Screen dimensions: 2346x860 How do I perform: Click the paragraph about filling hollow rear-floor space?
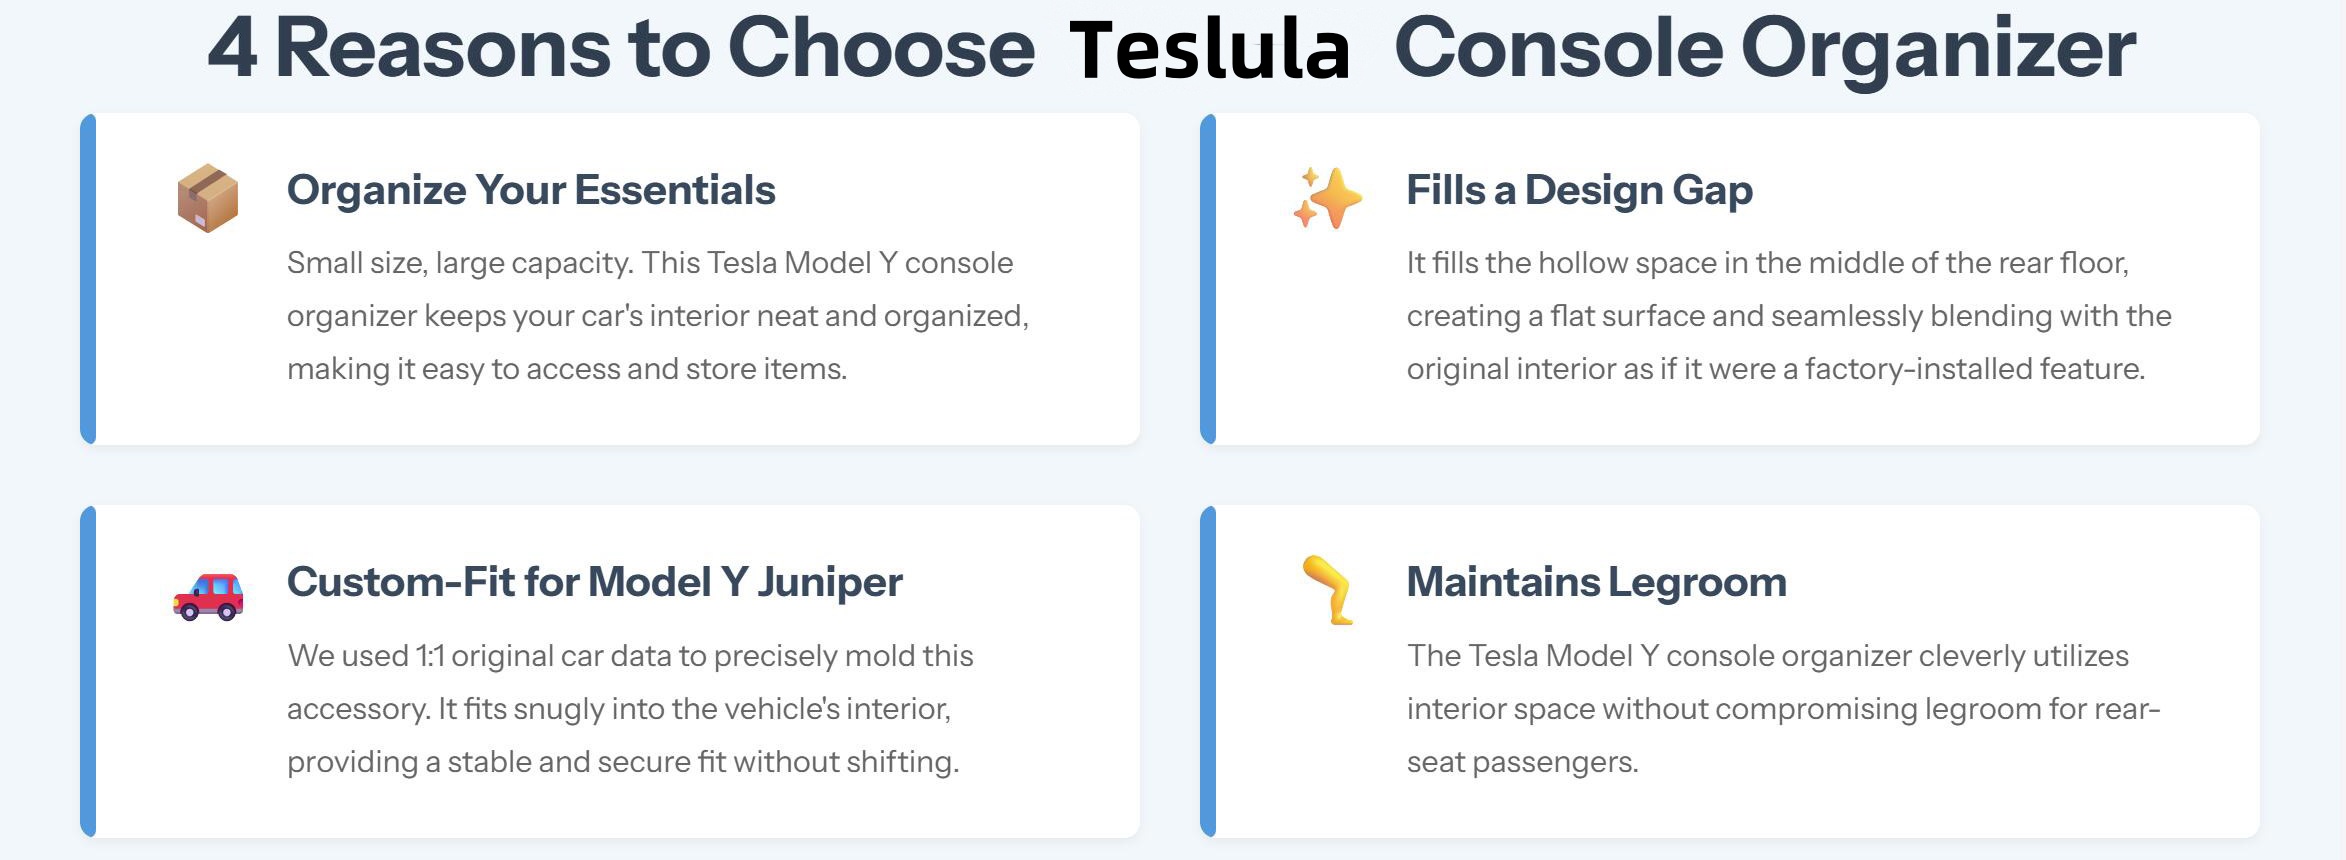coord(1788,316)
